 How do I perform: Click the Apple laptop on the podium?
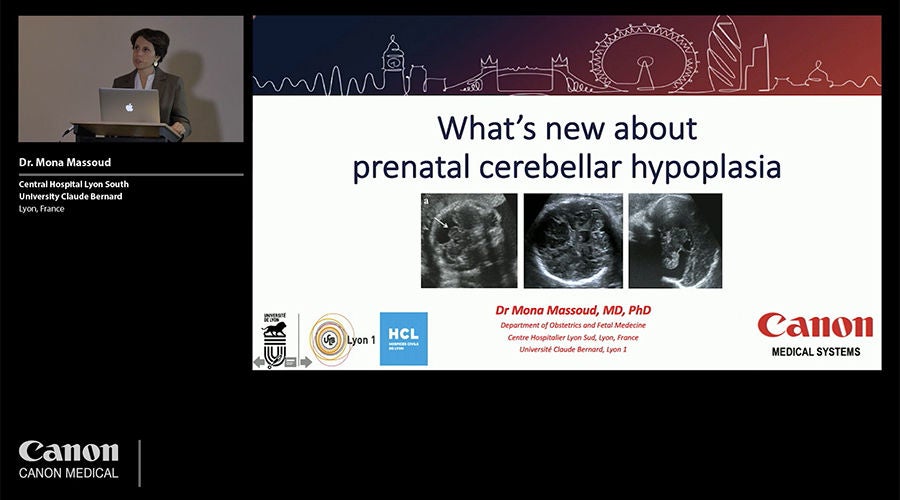[129, 106]
